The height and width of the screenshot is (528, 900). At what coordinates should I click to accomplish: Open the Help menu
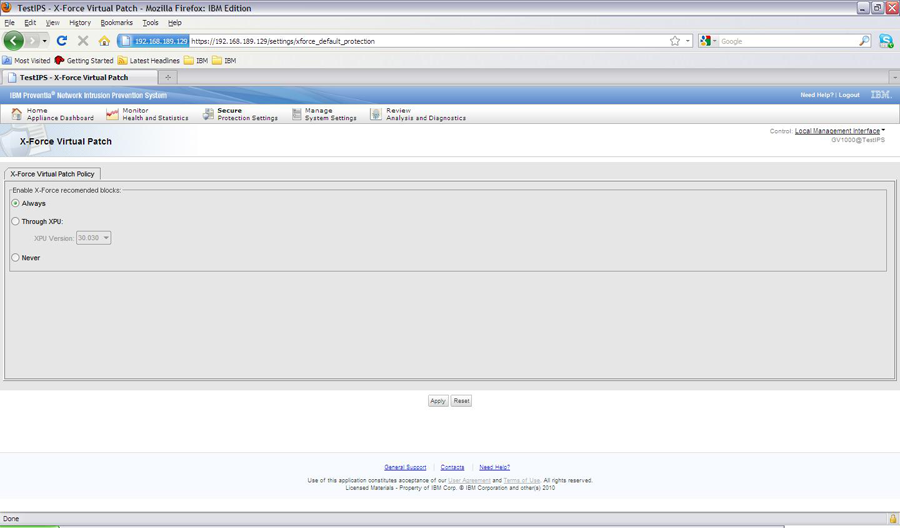[174, 23]
